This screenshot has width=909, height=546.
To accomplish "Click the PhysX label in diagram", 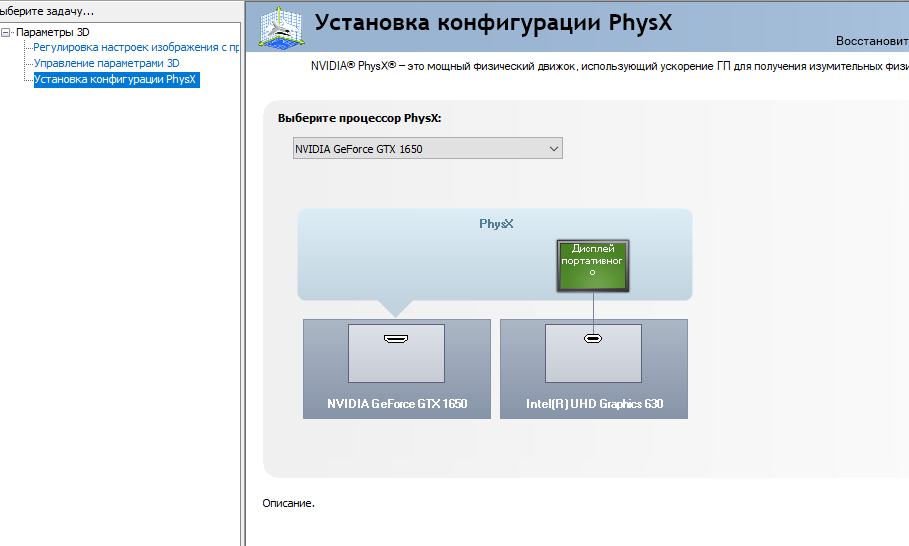I will coord(496,224).
